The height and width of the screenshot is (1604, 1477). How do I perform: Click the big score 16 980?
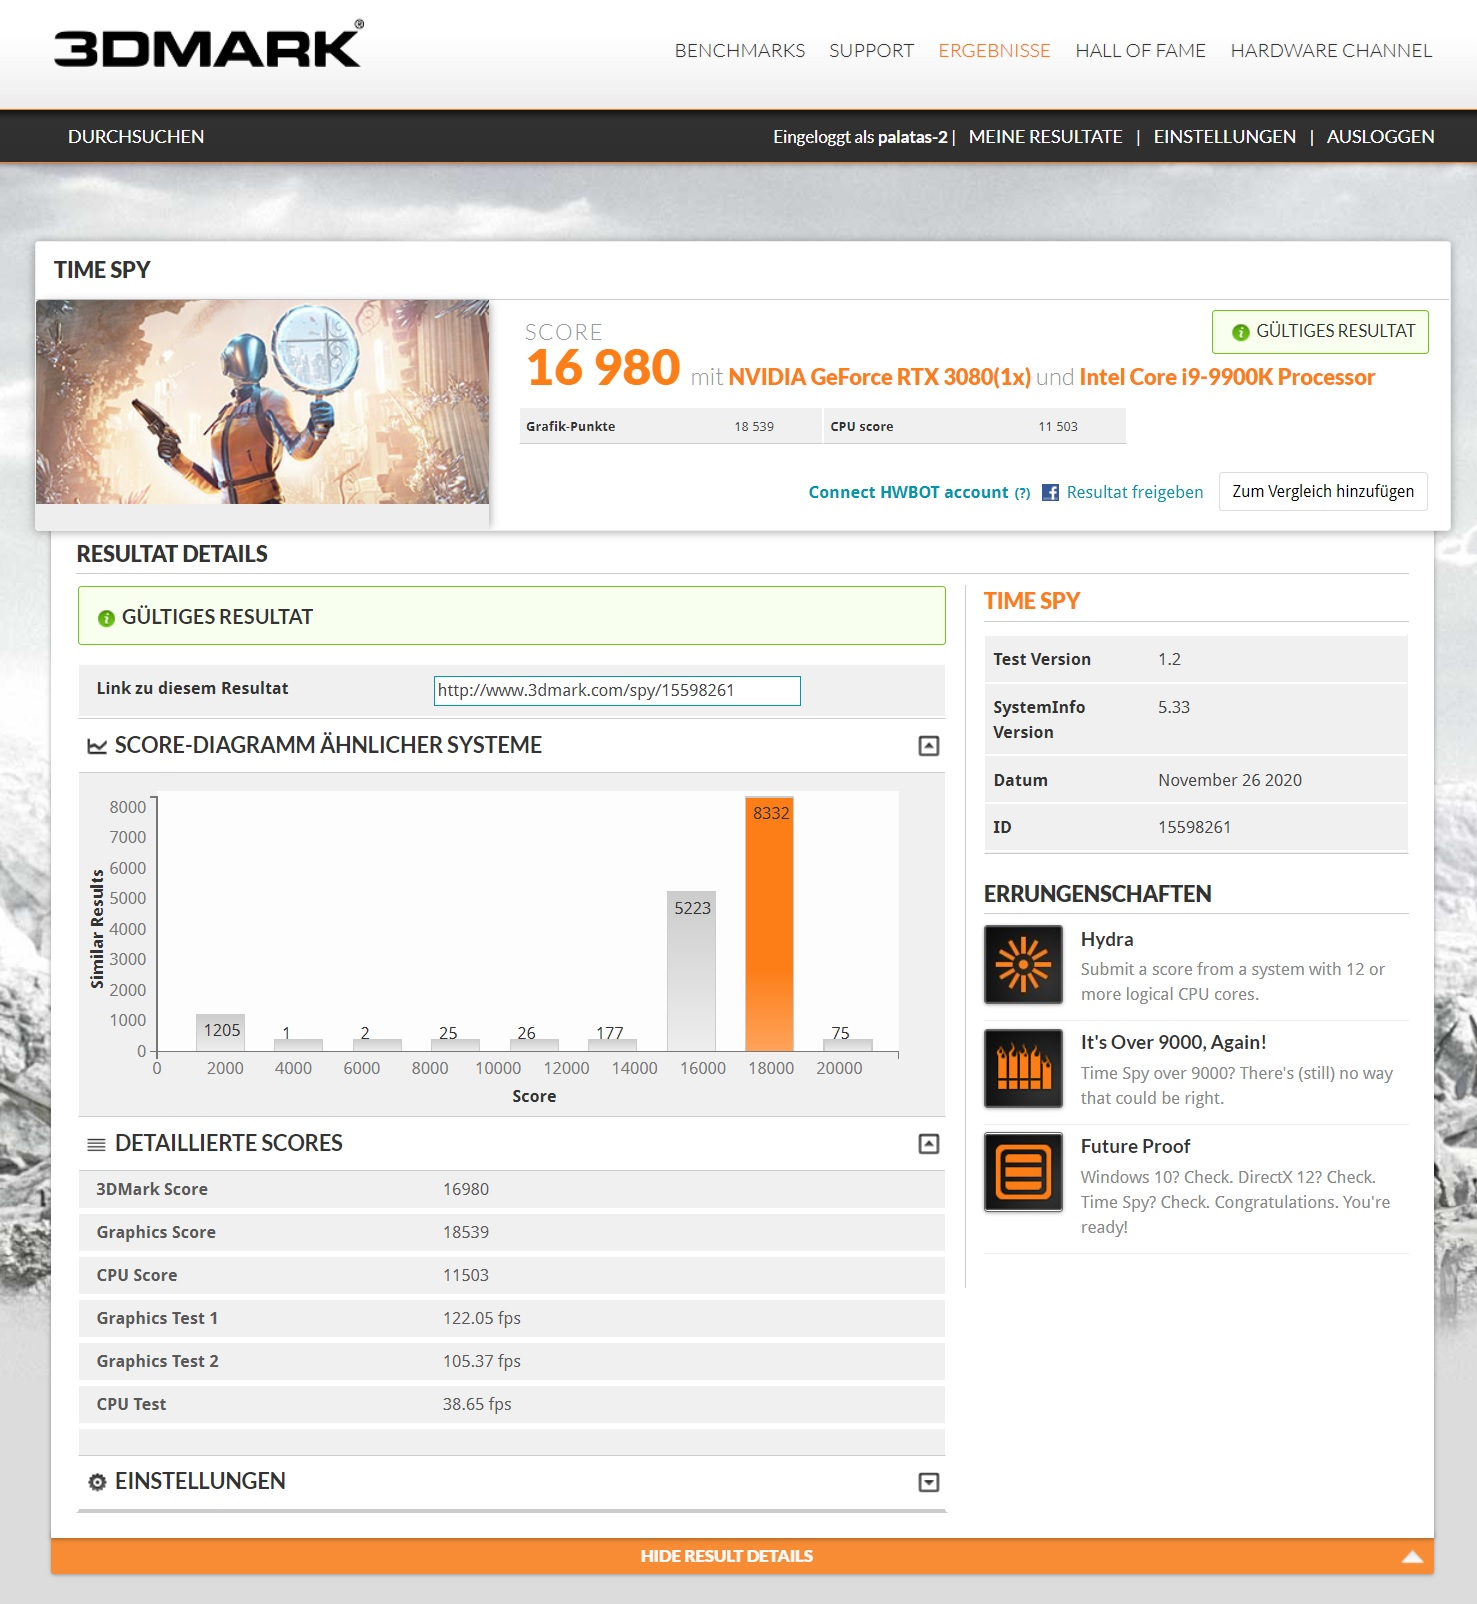603,368
